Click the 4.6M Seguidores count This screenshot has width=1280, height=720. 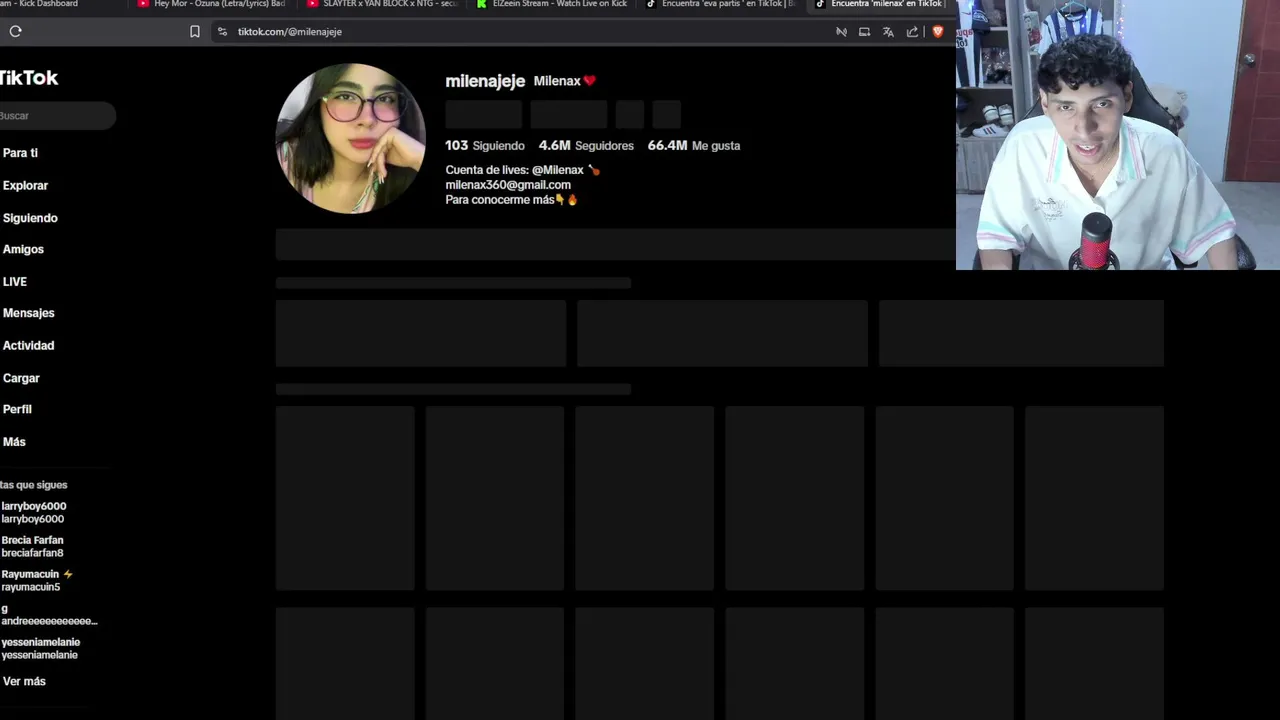586,145
